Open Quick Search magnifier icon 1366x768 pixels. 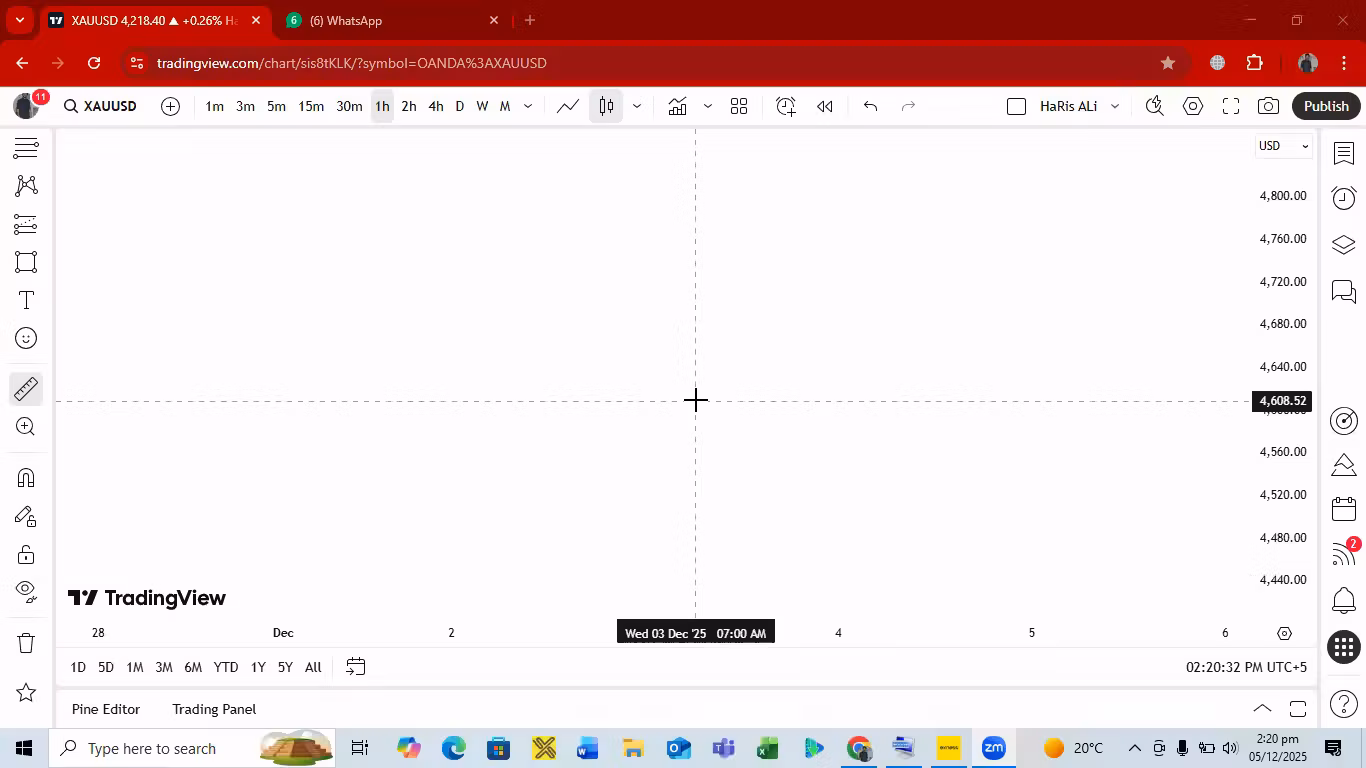click(x=1155, y=106)
